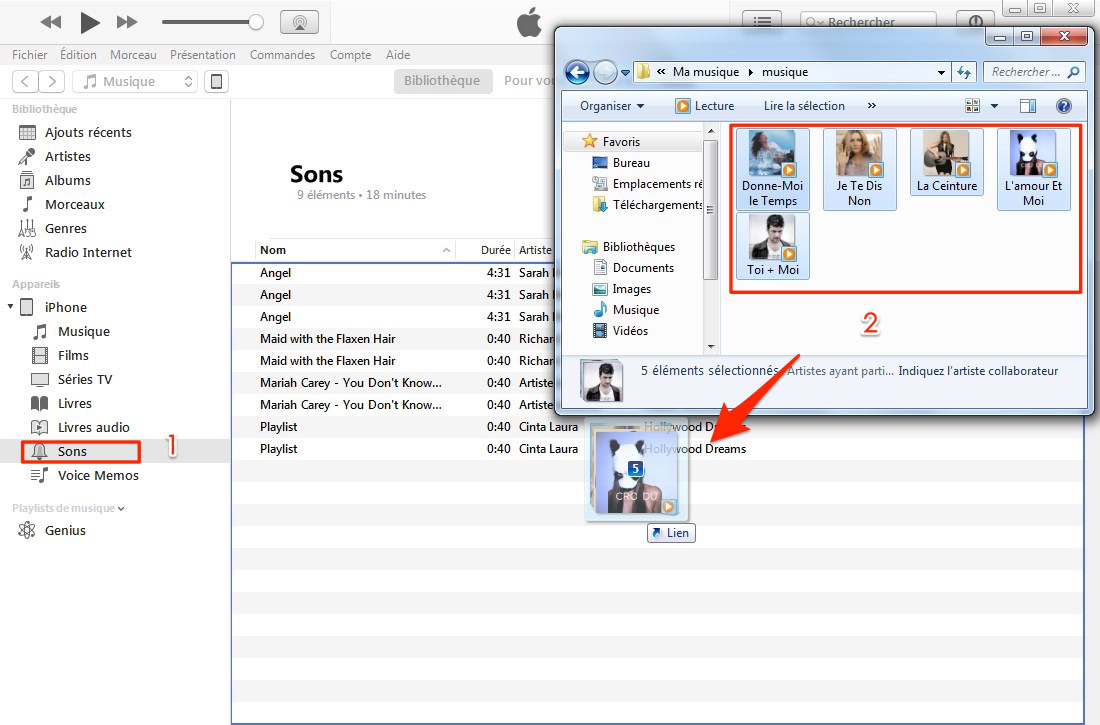
Task: Open the Explorer help icon
Action: [1064, 106]
